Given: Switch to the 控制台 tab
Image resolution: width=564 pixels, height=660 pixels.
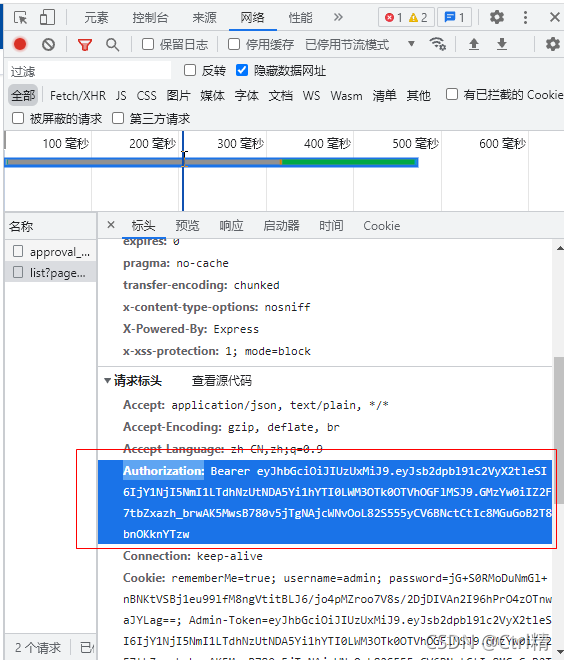Looking at the screenshot, I should (150, 17).
